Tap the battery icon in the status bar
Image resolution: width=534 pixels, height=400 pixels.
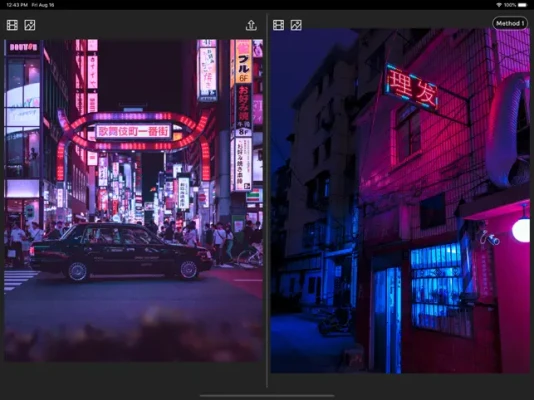(x=522, y=5)
